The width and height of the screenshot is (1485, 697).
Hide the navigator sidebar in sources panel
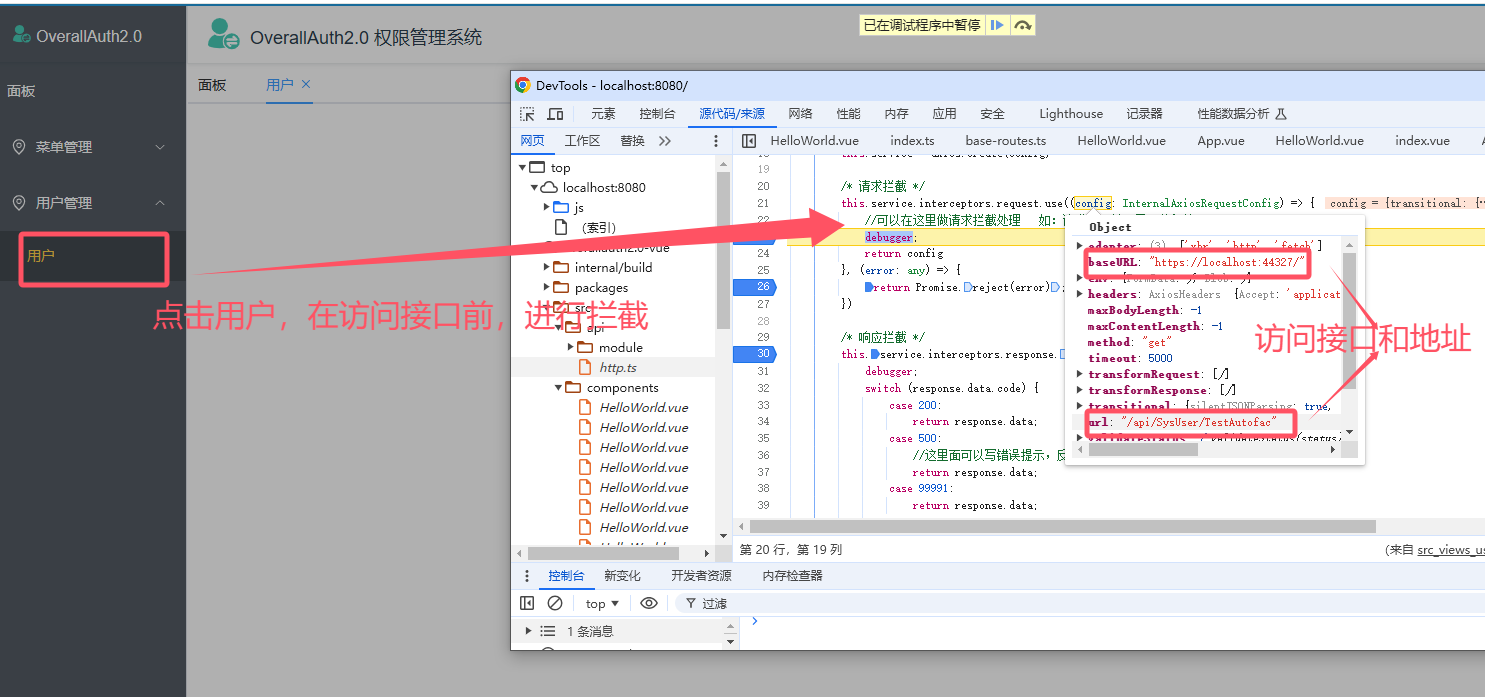coord(748,141)
